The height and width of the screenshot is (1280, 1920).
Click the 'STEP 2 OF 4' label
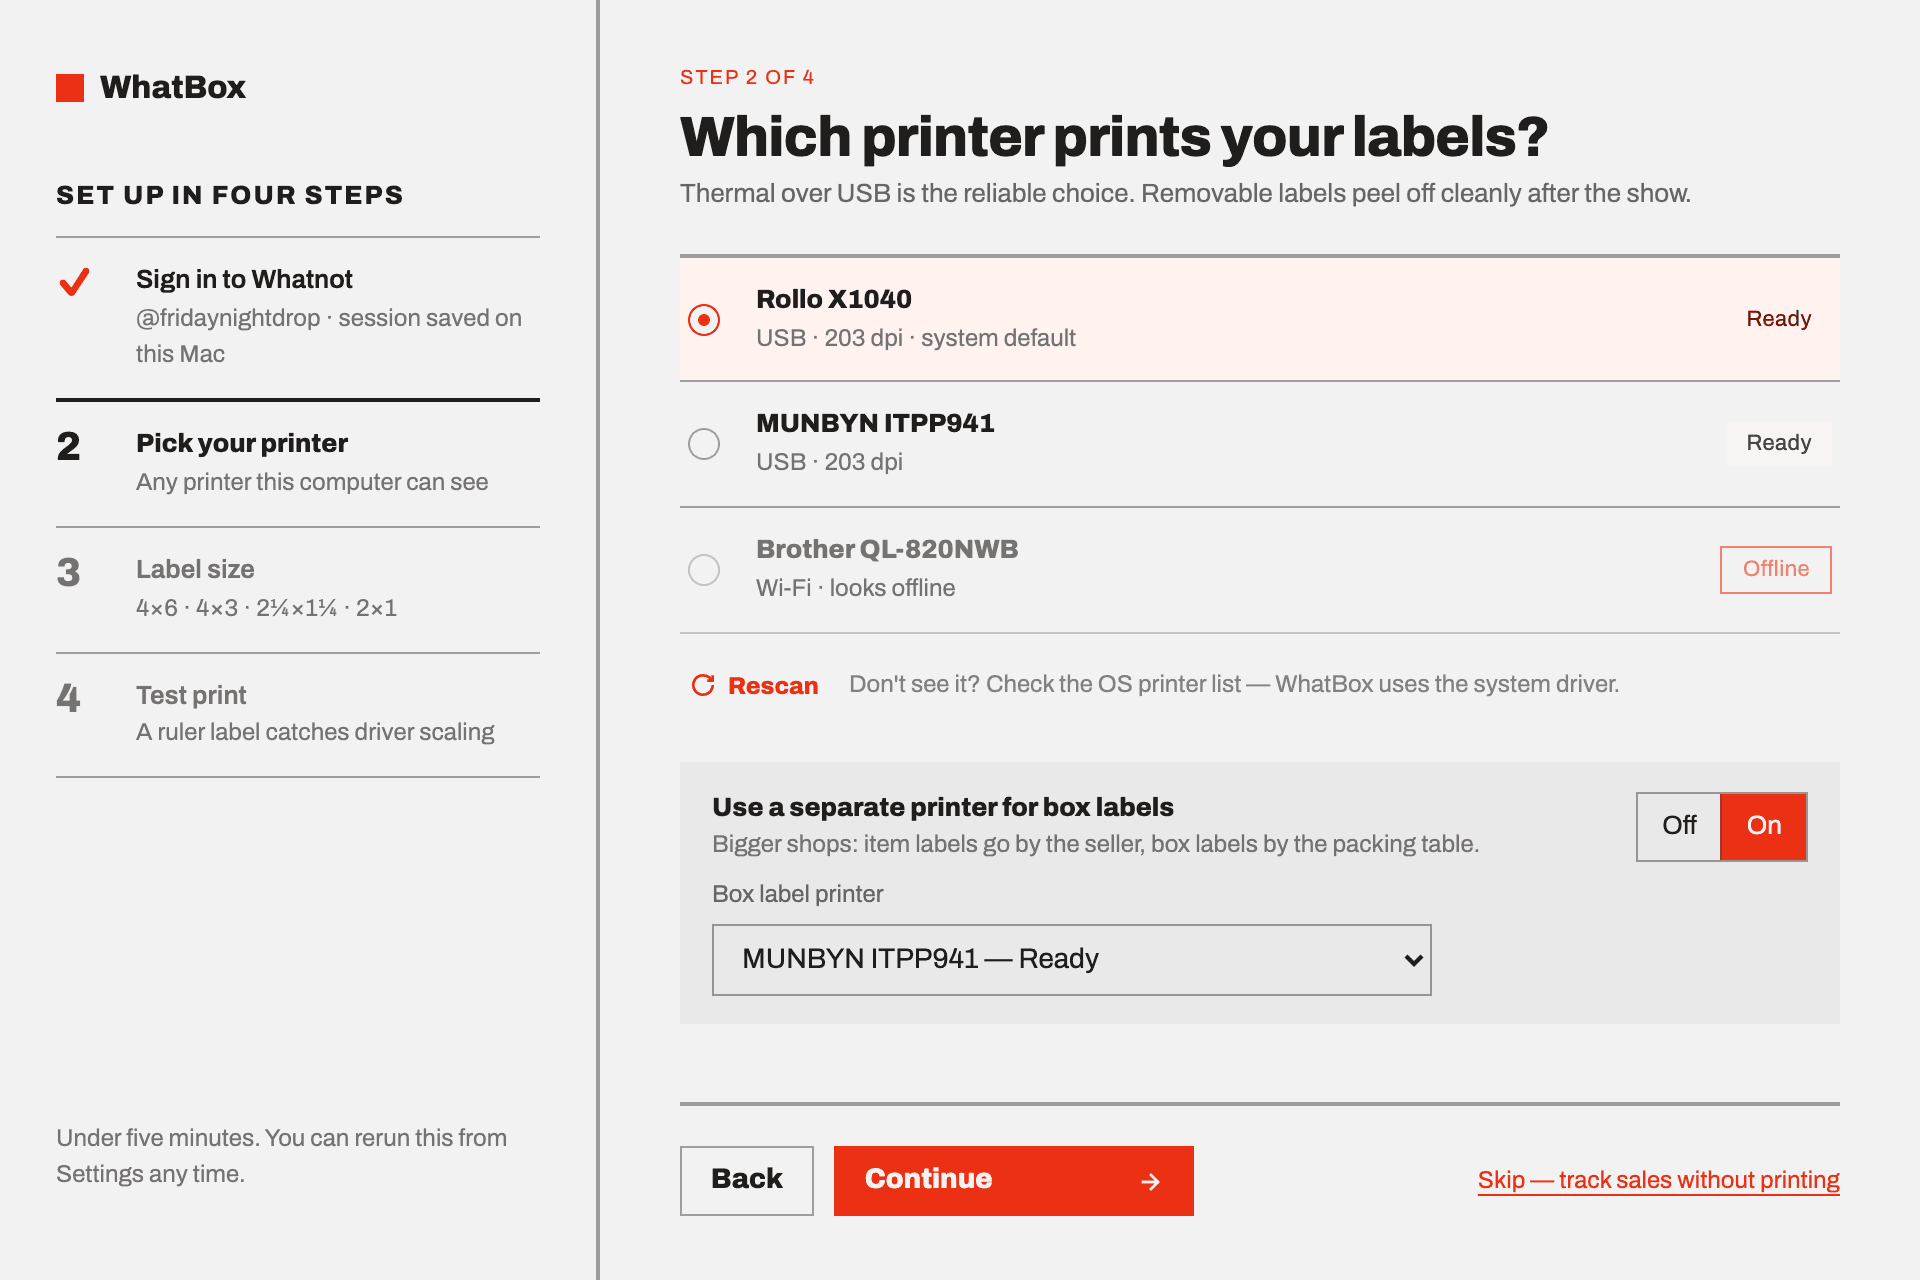tap(747, 77)
